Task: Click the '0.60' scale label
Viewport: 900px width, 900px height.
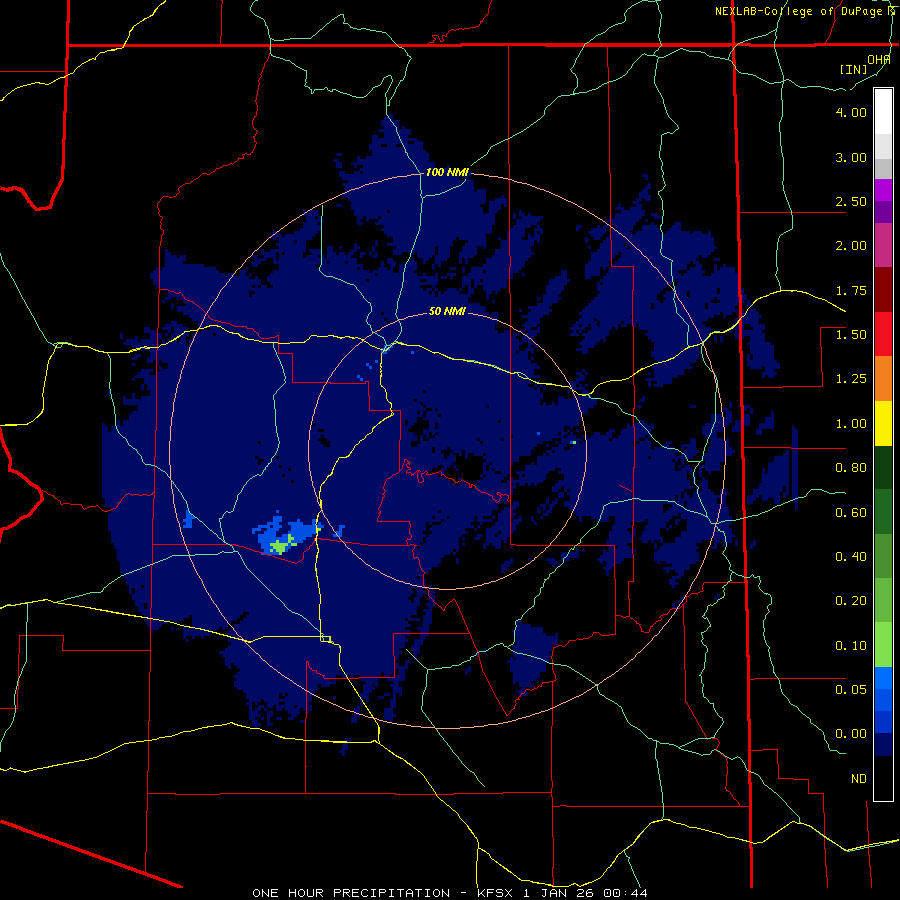Action: (x=851, y=512)
